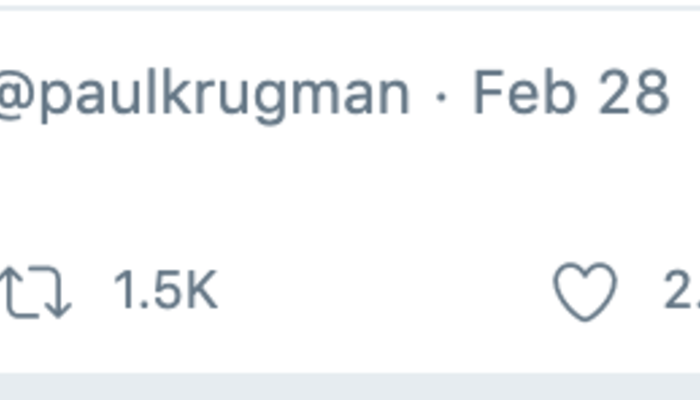Like the tweet with the heart icon
Image resolution: width=700 pixels, height=400 pixels.
[x=585, y=293]
